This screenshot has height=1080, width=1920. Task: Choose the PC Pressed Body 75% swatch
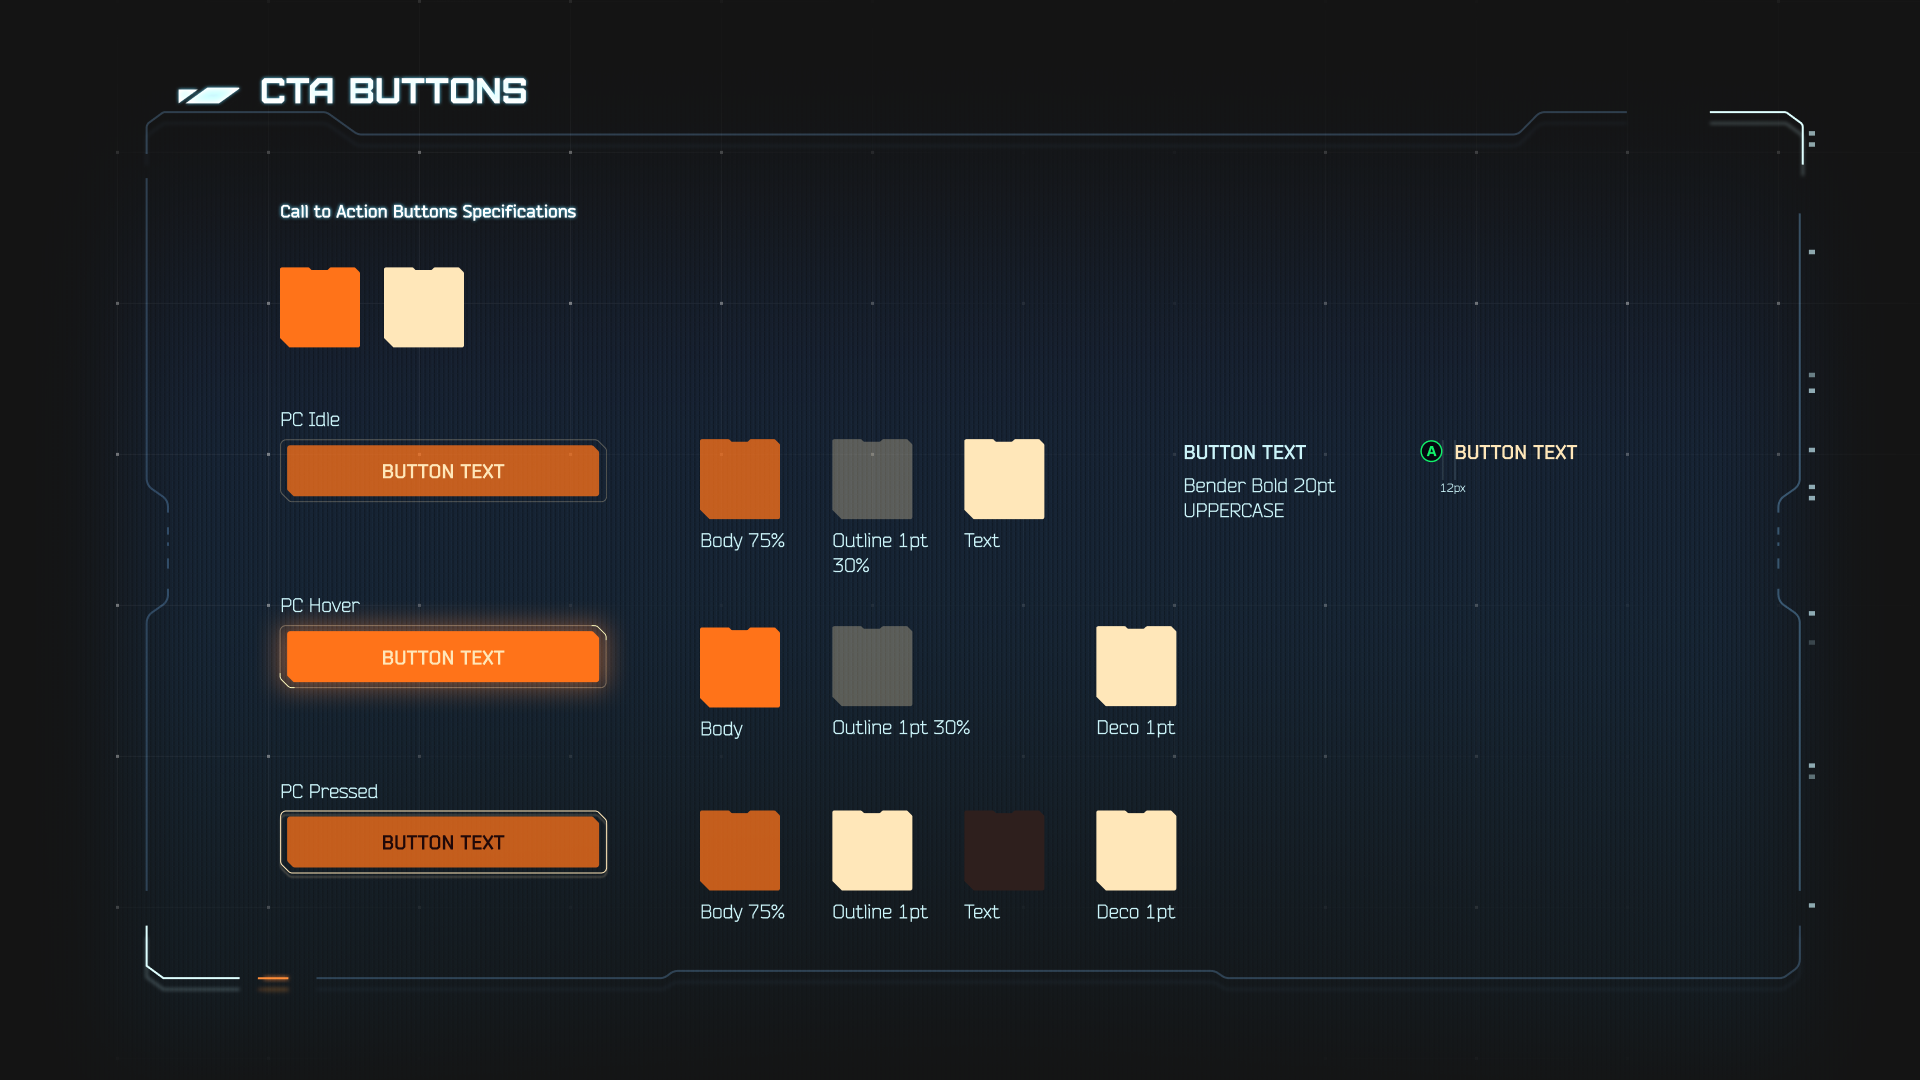pos(740,851)
